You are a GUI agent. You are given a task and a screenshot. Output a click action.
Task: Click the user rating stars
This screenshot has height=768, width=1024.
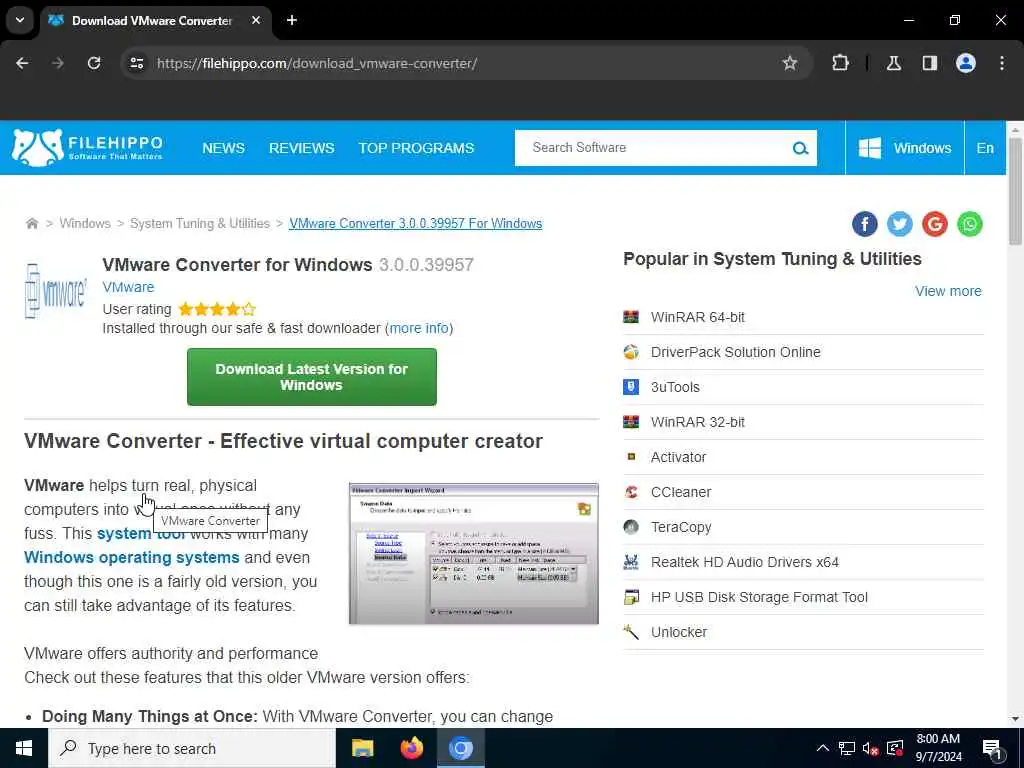pos(217,309)
